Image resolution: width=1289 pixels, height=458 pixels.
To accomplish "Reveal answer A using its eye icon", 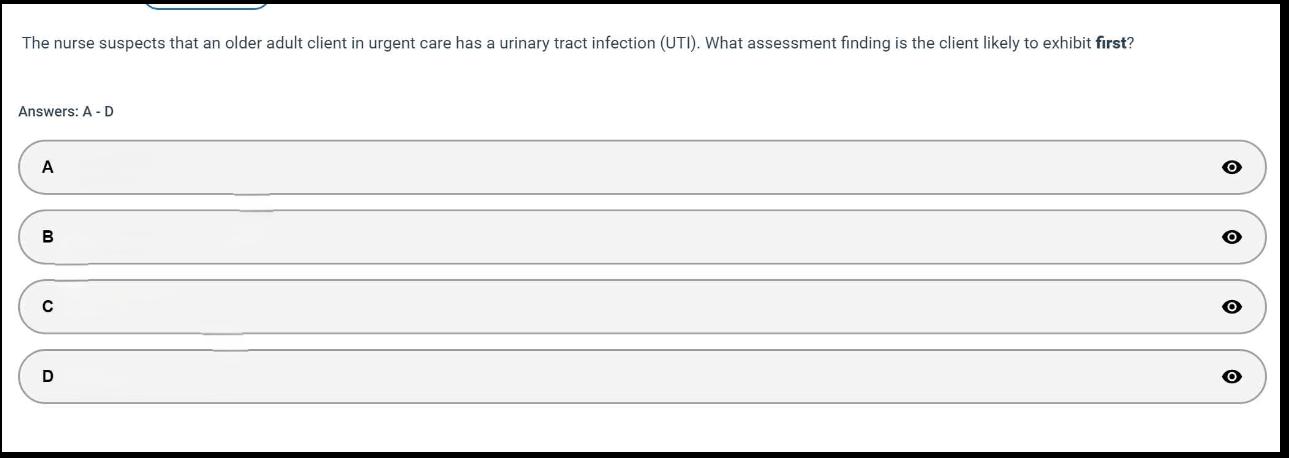I will pos(1232,168).
